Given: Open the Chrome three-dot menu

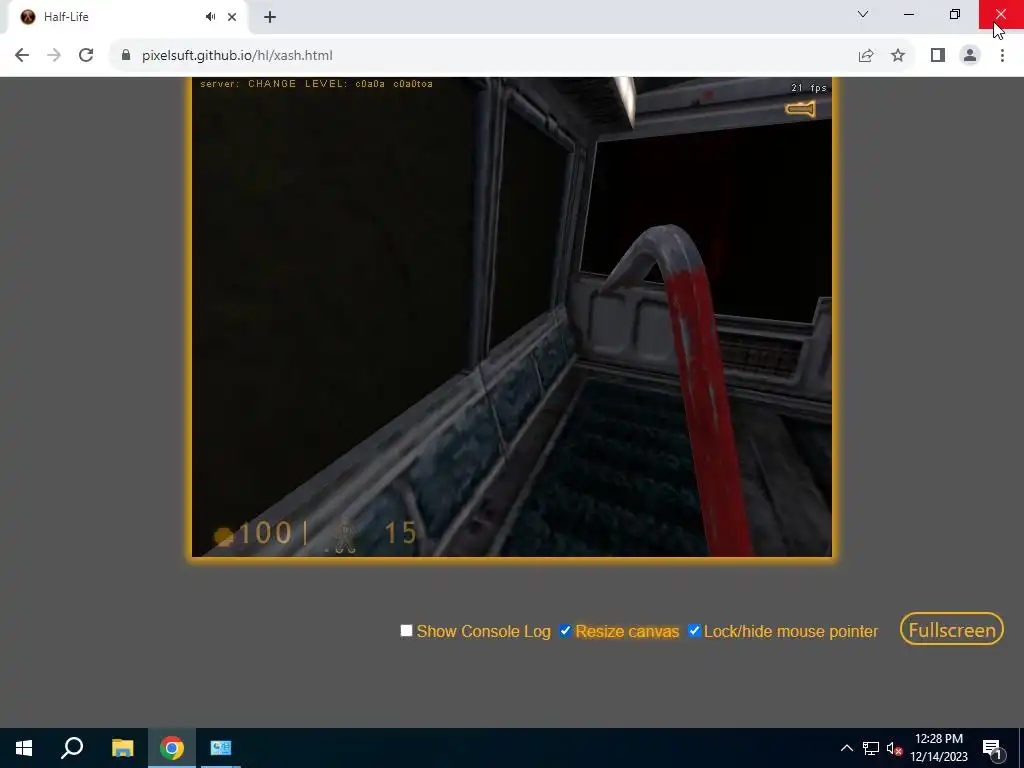Looking at the screenshot, I should click(1002, 56).
